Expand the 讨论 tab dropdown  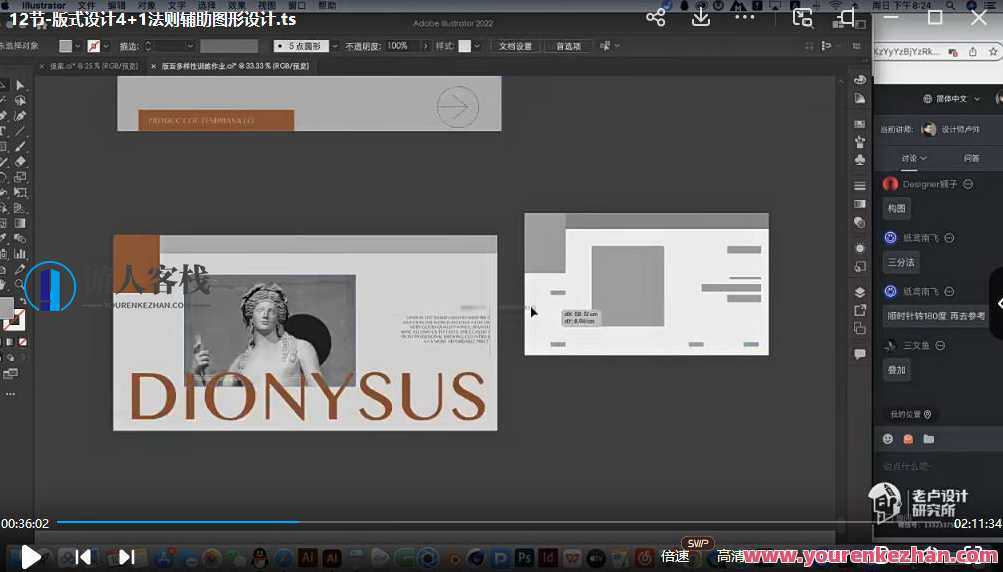[914, 158]
